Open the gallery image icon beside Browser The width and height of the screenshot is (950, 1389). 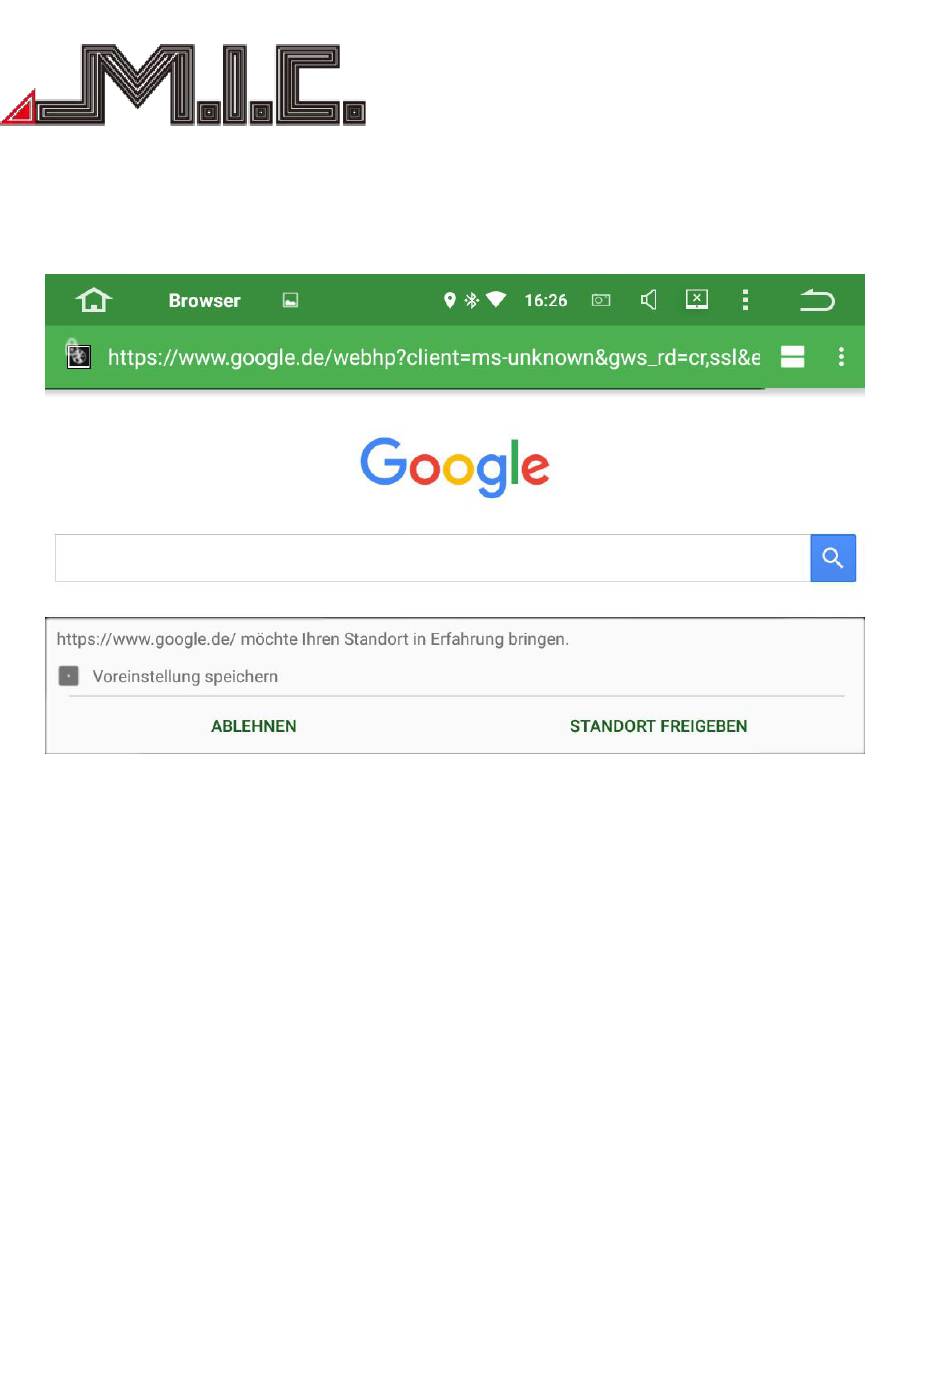[291, 300]
